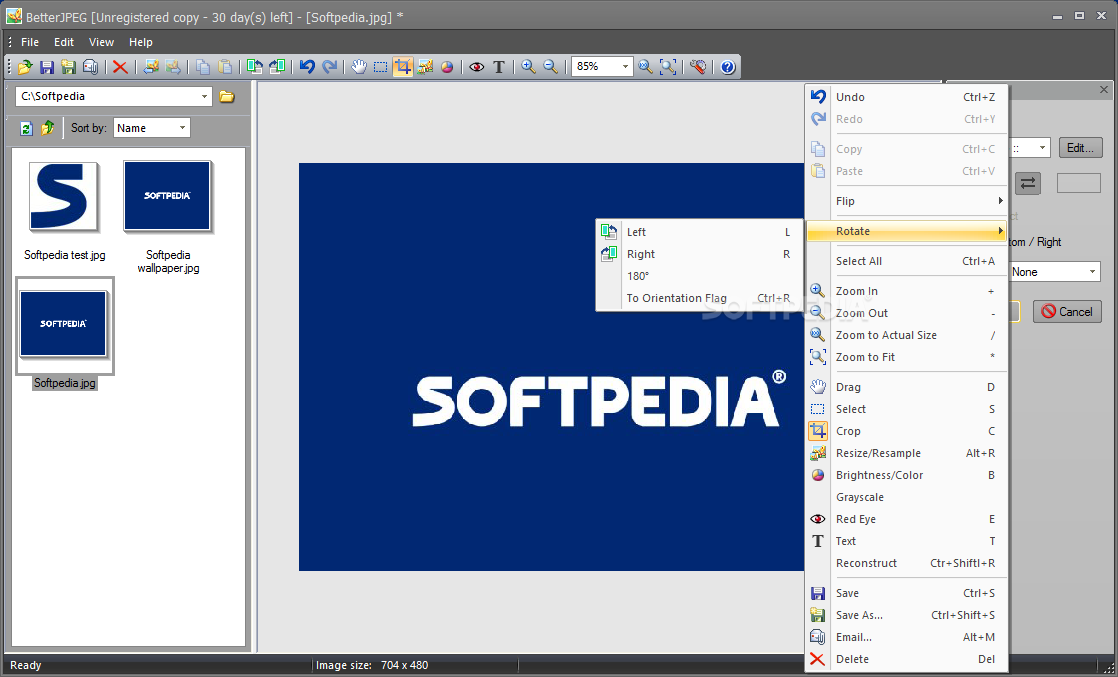This screenshot has height=677, width=1118.
Task: Click Email... in the context menu
Action: point(906,637)
